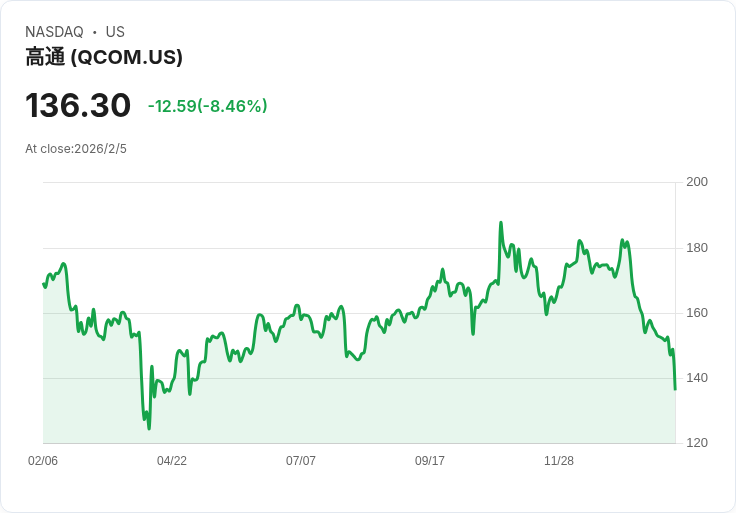736x513 pixels.
Task: Click the At close 2026/2/5 timestamp
Action: 76,149
